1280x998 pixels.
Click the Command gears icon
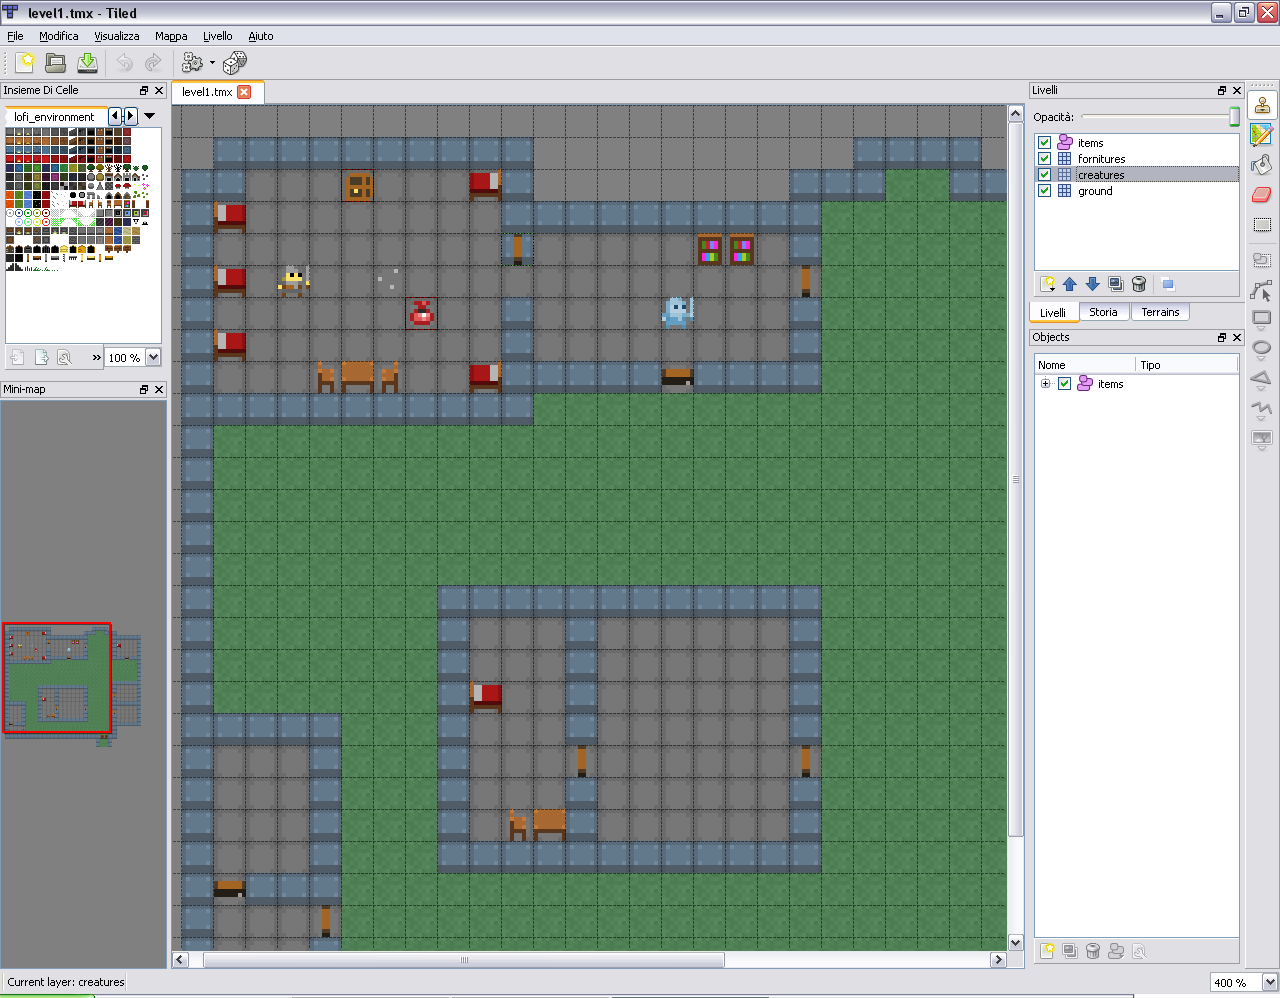192,63
